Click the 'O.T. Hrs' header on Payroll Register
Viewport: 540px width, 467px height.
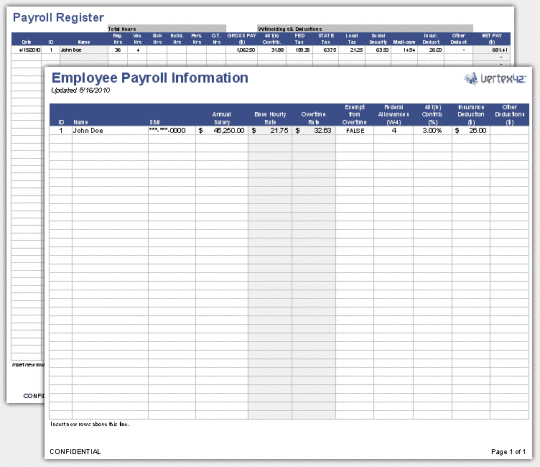[216, 39]
